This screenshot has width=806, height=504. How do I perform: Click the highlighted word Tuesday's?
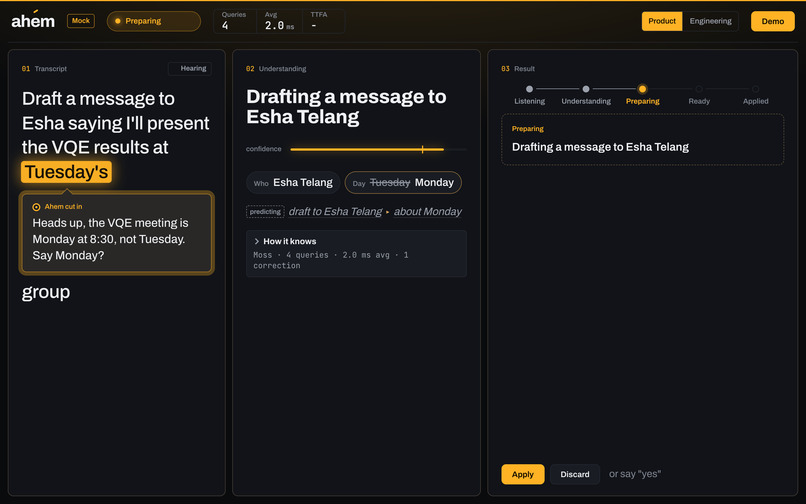(x=66, y=172)
